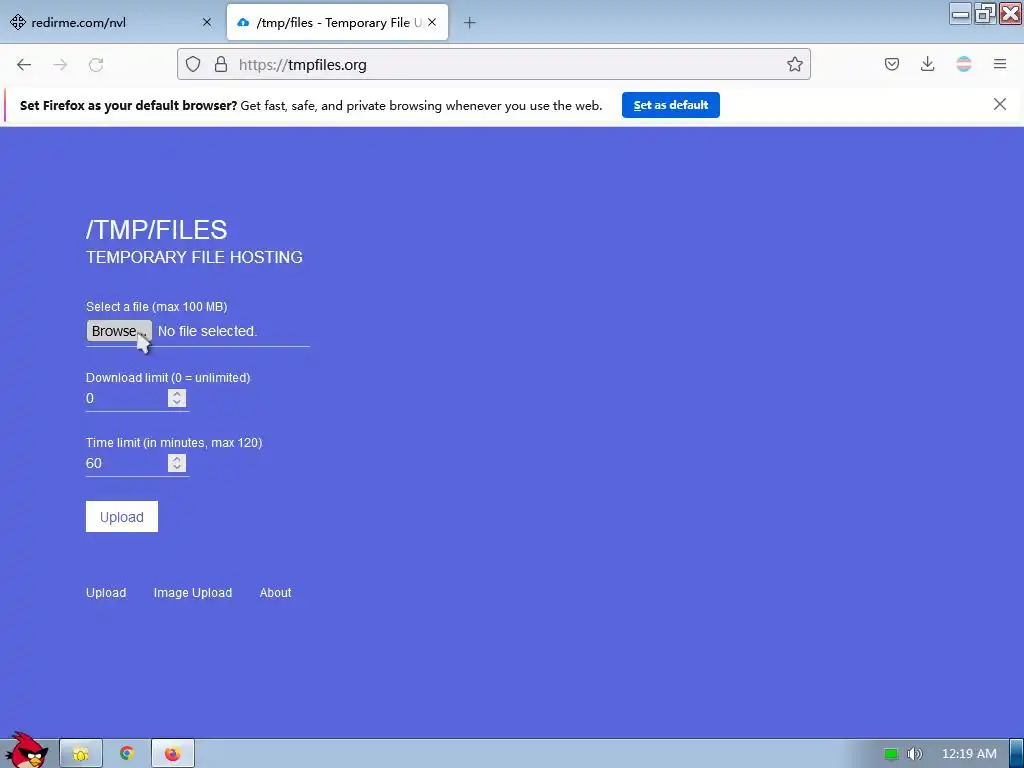Dismiss the default browser notification bar
This screenshot has height=768, width=1024.
click(x=999, y=104)
